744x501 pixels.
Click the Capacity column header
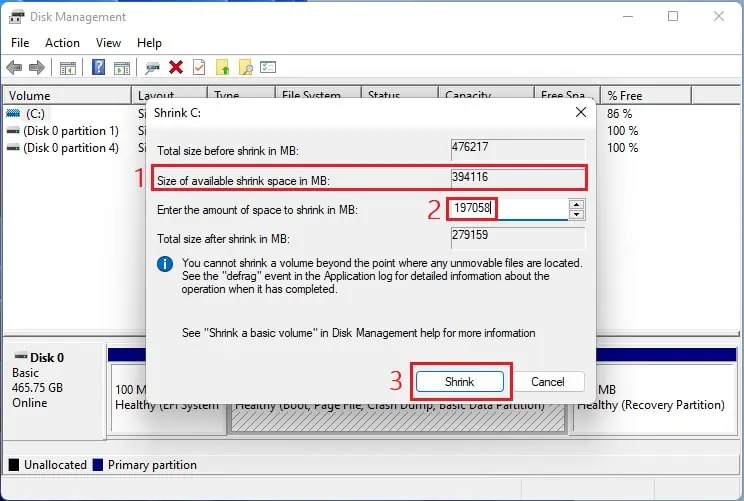point(486,94)
